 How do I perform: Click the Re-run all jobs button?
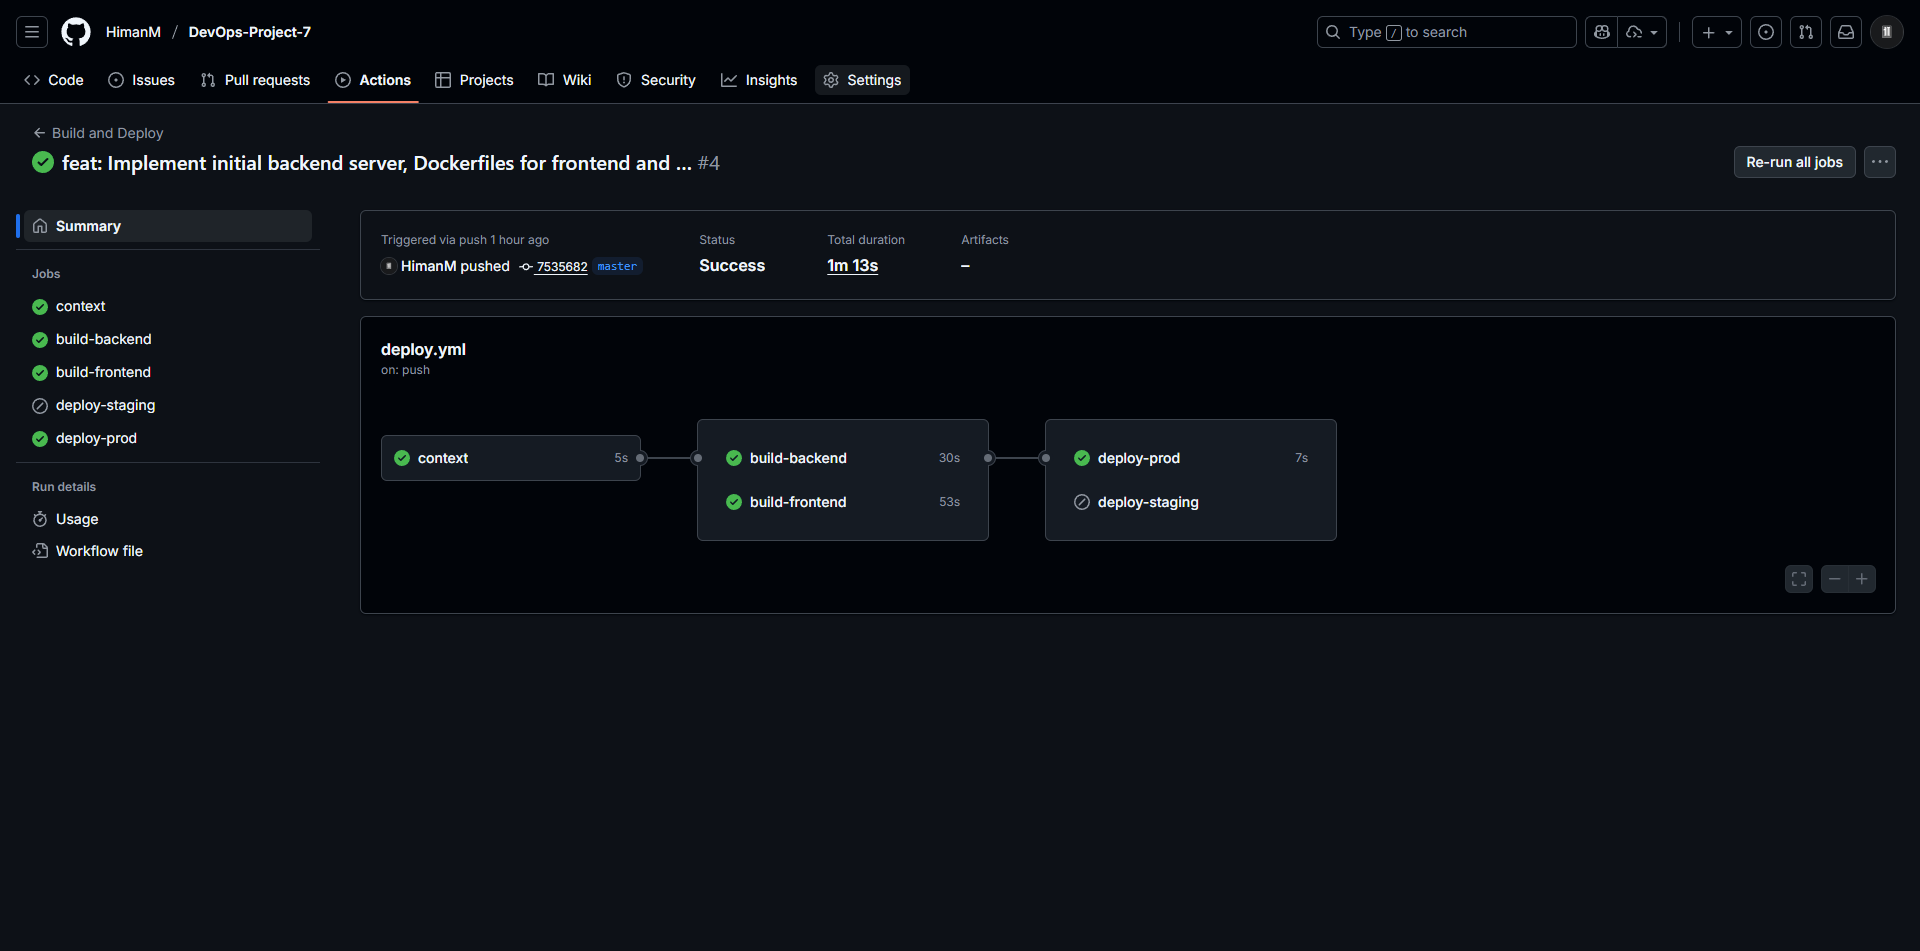(1794, 162)
